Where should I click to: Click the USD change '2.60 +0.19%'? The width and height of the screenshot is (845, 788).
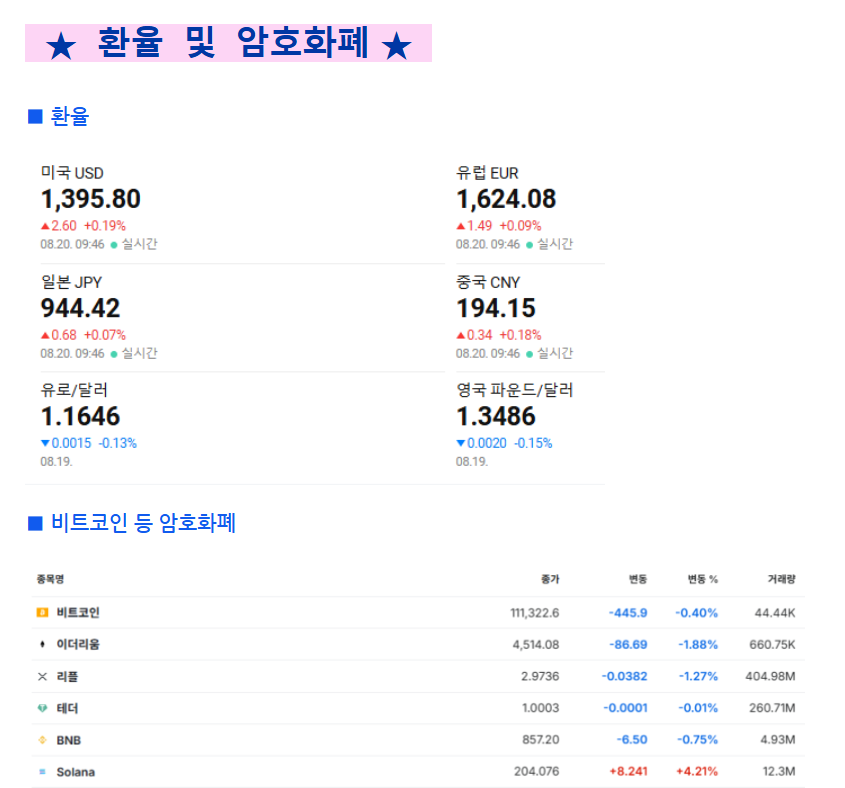[x=83, y=225]
